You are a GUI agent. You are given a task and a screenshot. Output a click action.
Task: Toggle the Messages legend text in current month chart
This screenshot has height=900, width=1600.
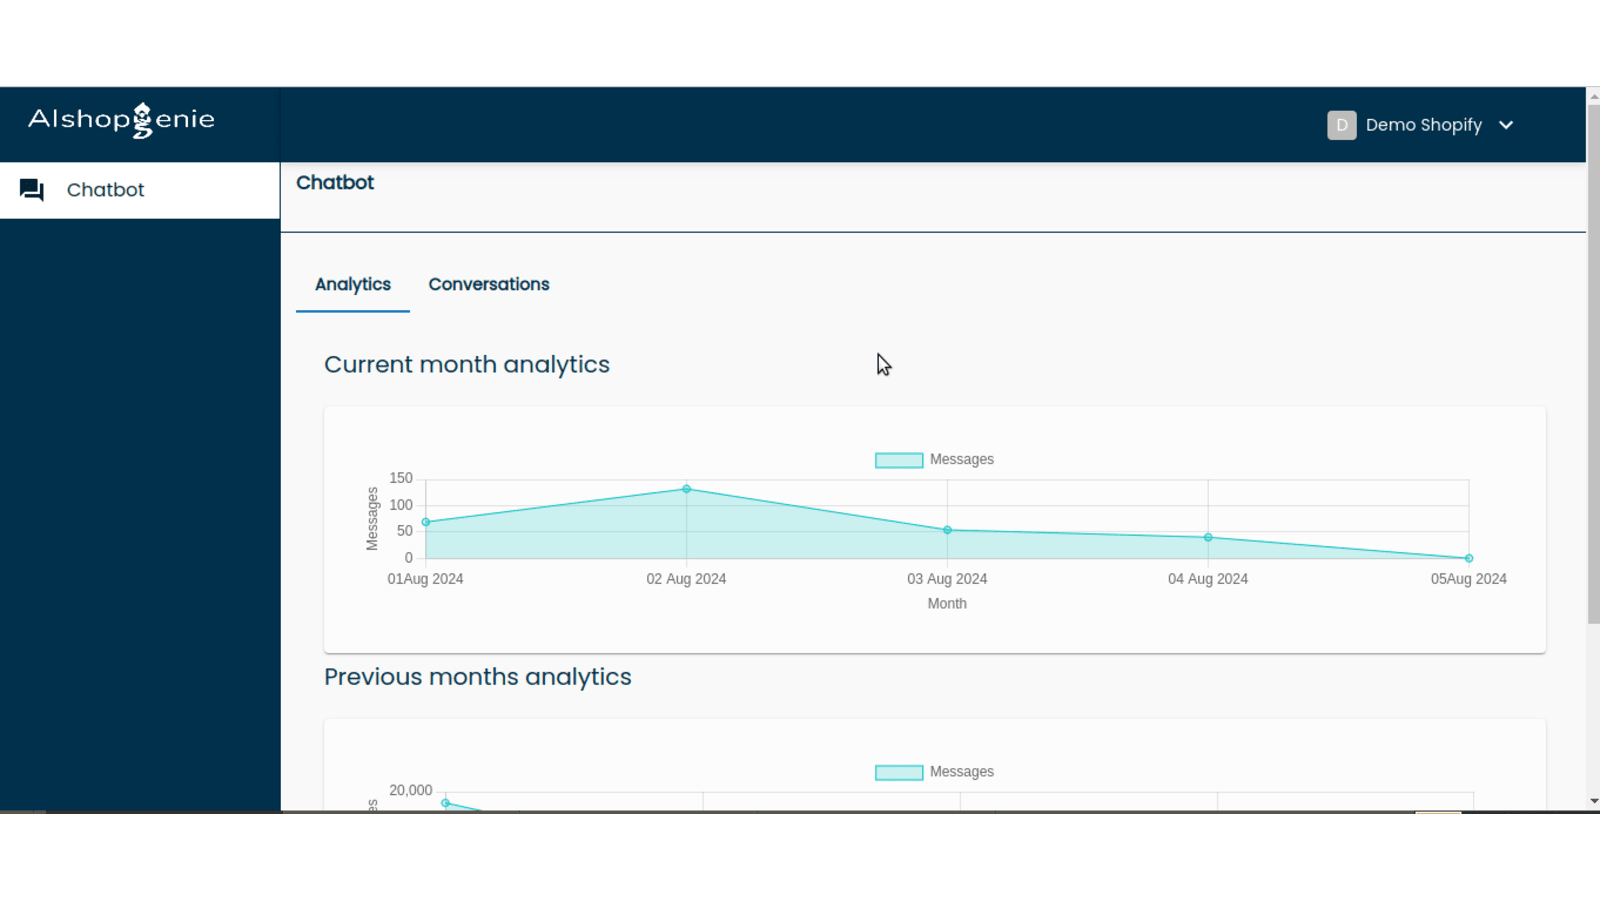(961, 460)
